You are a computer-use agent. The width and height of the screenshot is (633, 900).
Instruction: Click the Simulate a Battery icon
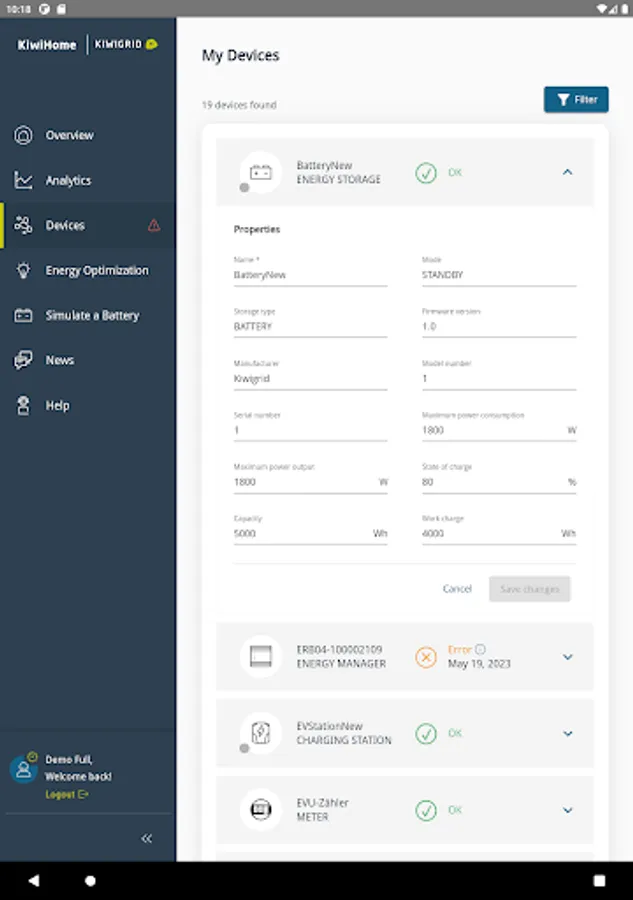(x=23, y=315)
